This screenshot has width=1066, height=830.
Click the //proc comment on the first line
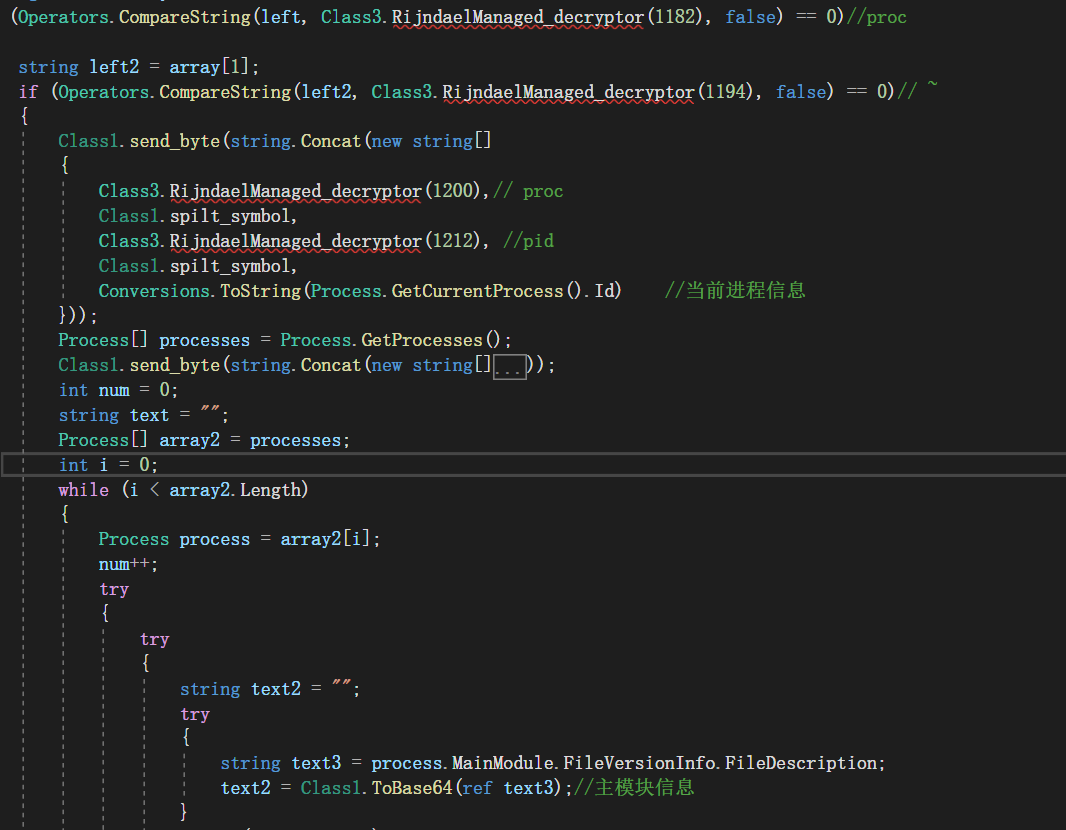(x=876, y=16)
